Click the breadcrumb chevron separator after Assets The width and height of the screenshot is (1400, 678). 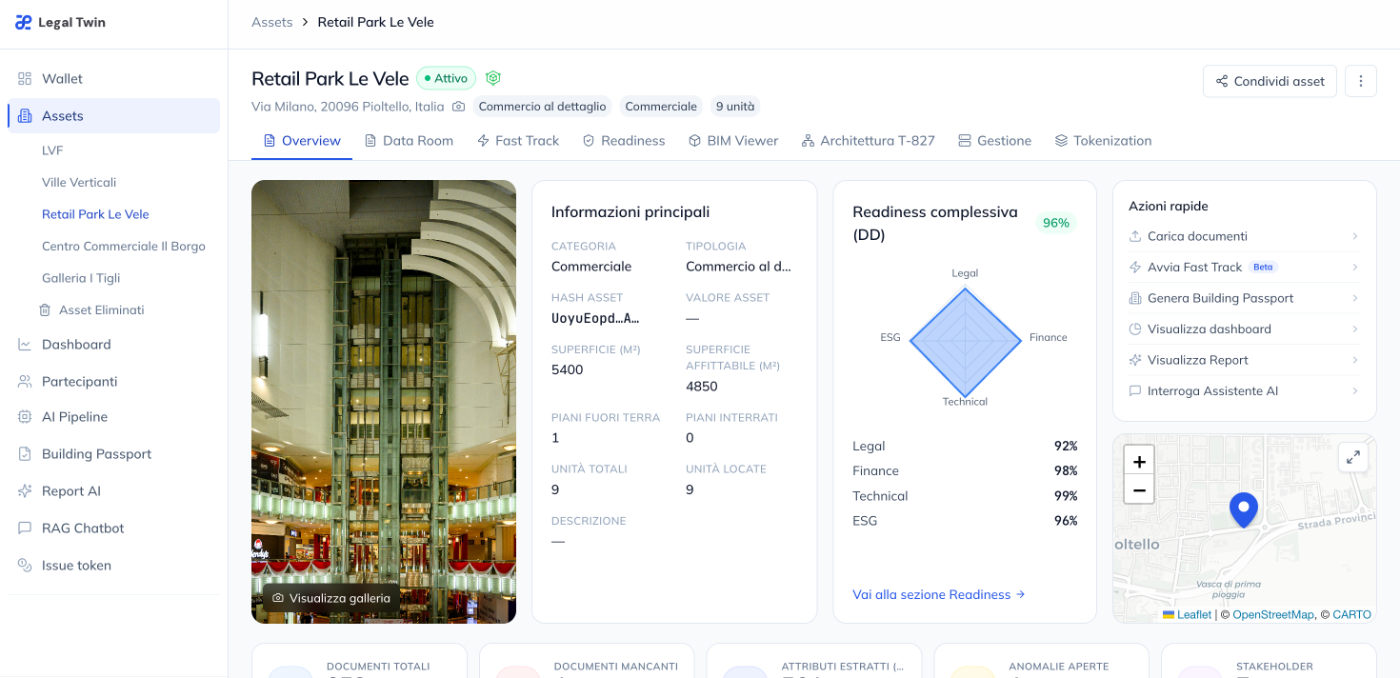[305, 22]
